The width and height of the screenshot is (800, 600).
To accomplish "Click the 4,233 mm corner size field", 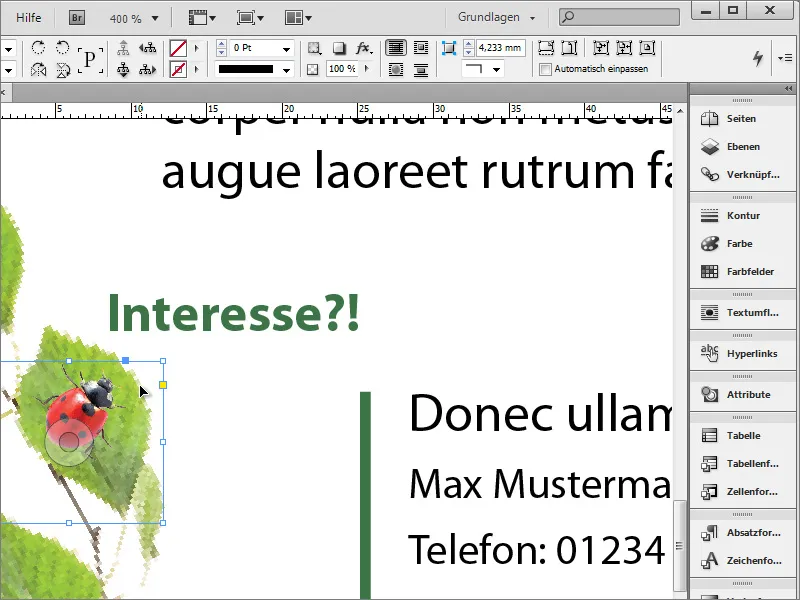I will [500, 48].
